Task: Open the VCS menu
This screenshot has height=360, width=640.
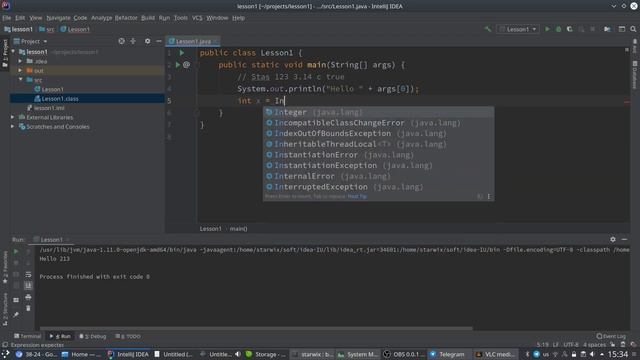Action: coord(197,18)
